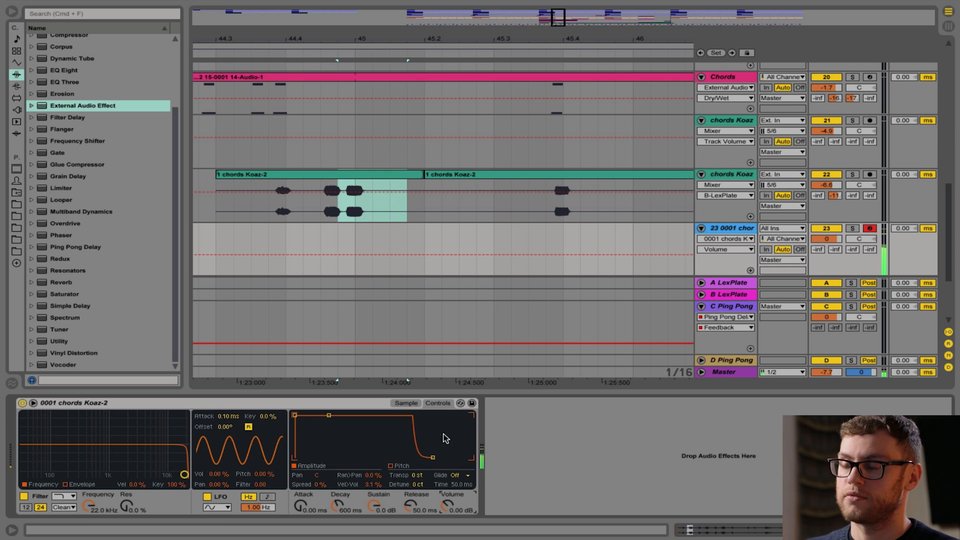Switch to the Controls tab
Screen dimensions: 960x540
tap(438, 403)
